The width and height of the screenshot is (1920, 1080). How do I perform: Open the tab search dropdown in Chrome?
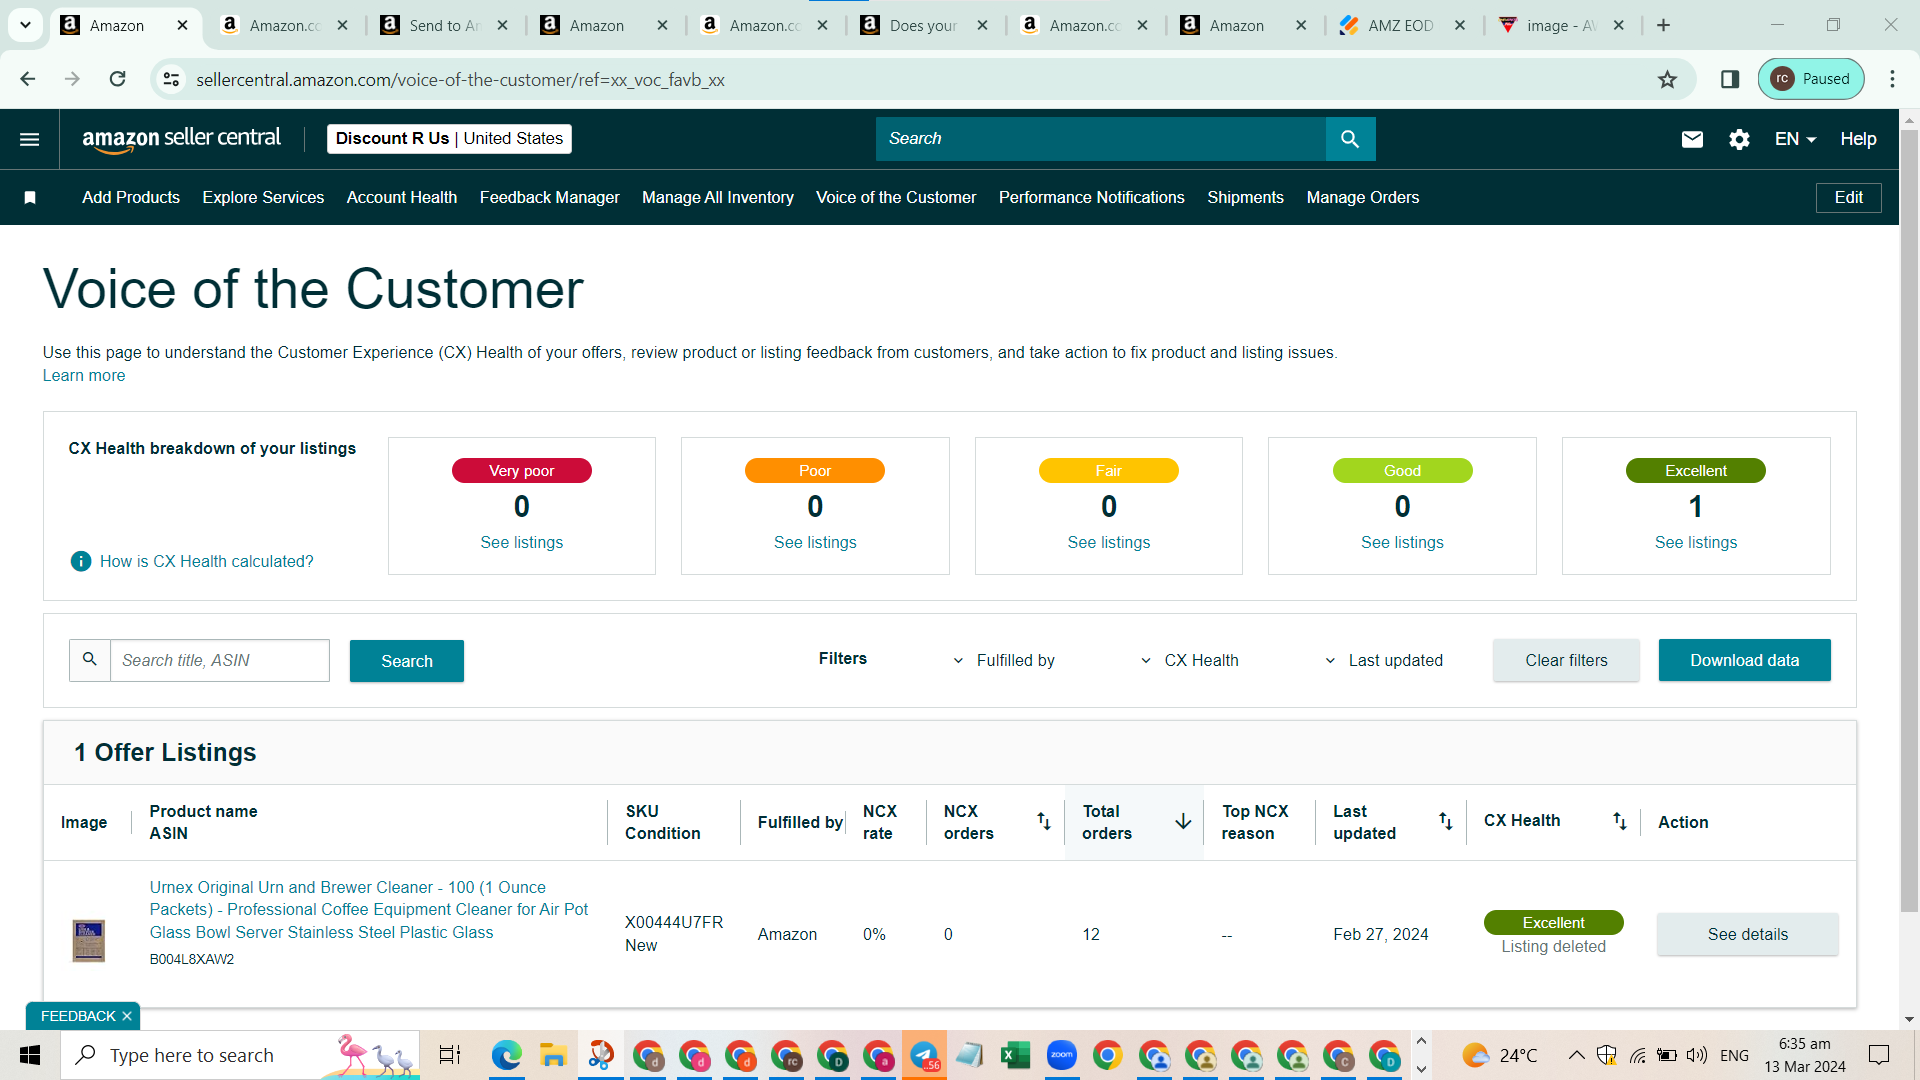tap(25, 25)
